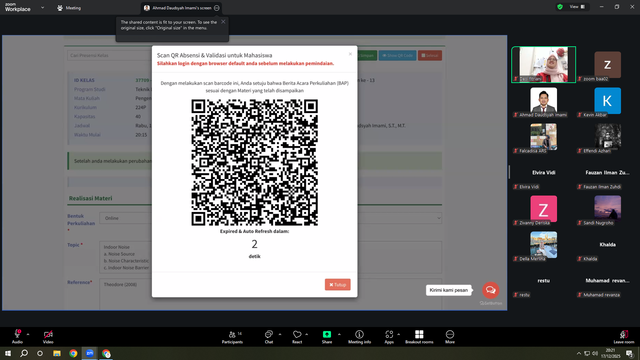Open the Apps panel
The image size is (640, 360).
pyautogui.click(x=389, y=337)
